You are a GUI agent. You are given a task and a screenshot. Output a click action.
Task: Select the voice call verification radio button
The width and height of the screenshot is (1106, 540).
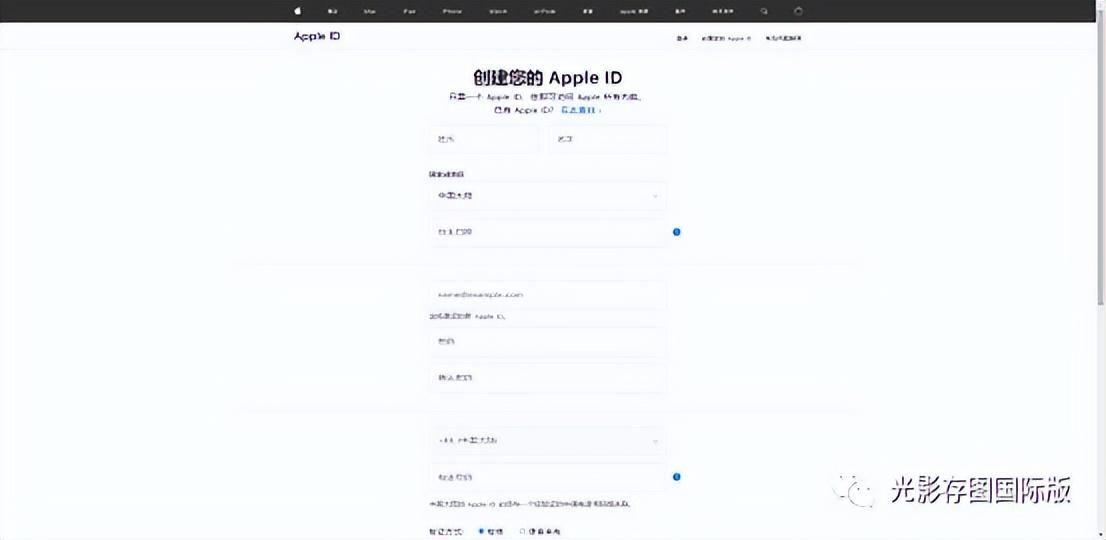[x=523, y=532]
